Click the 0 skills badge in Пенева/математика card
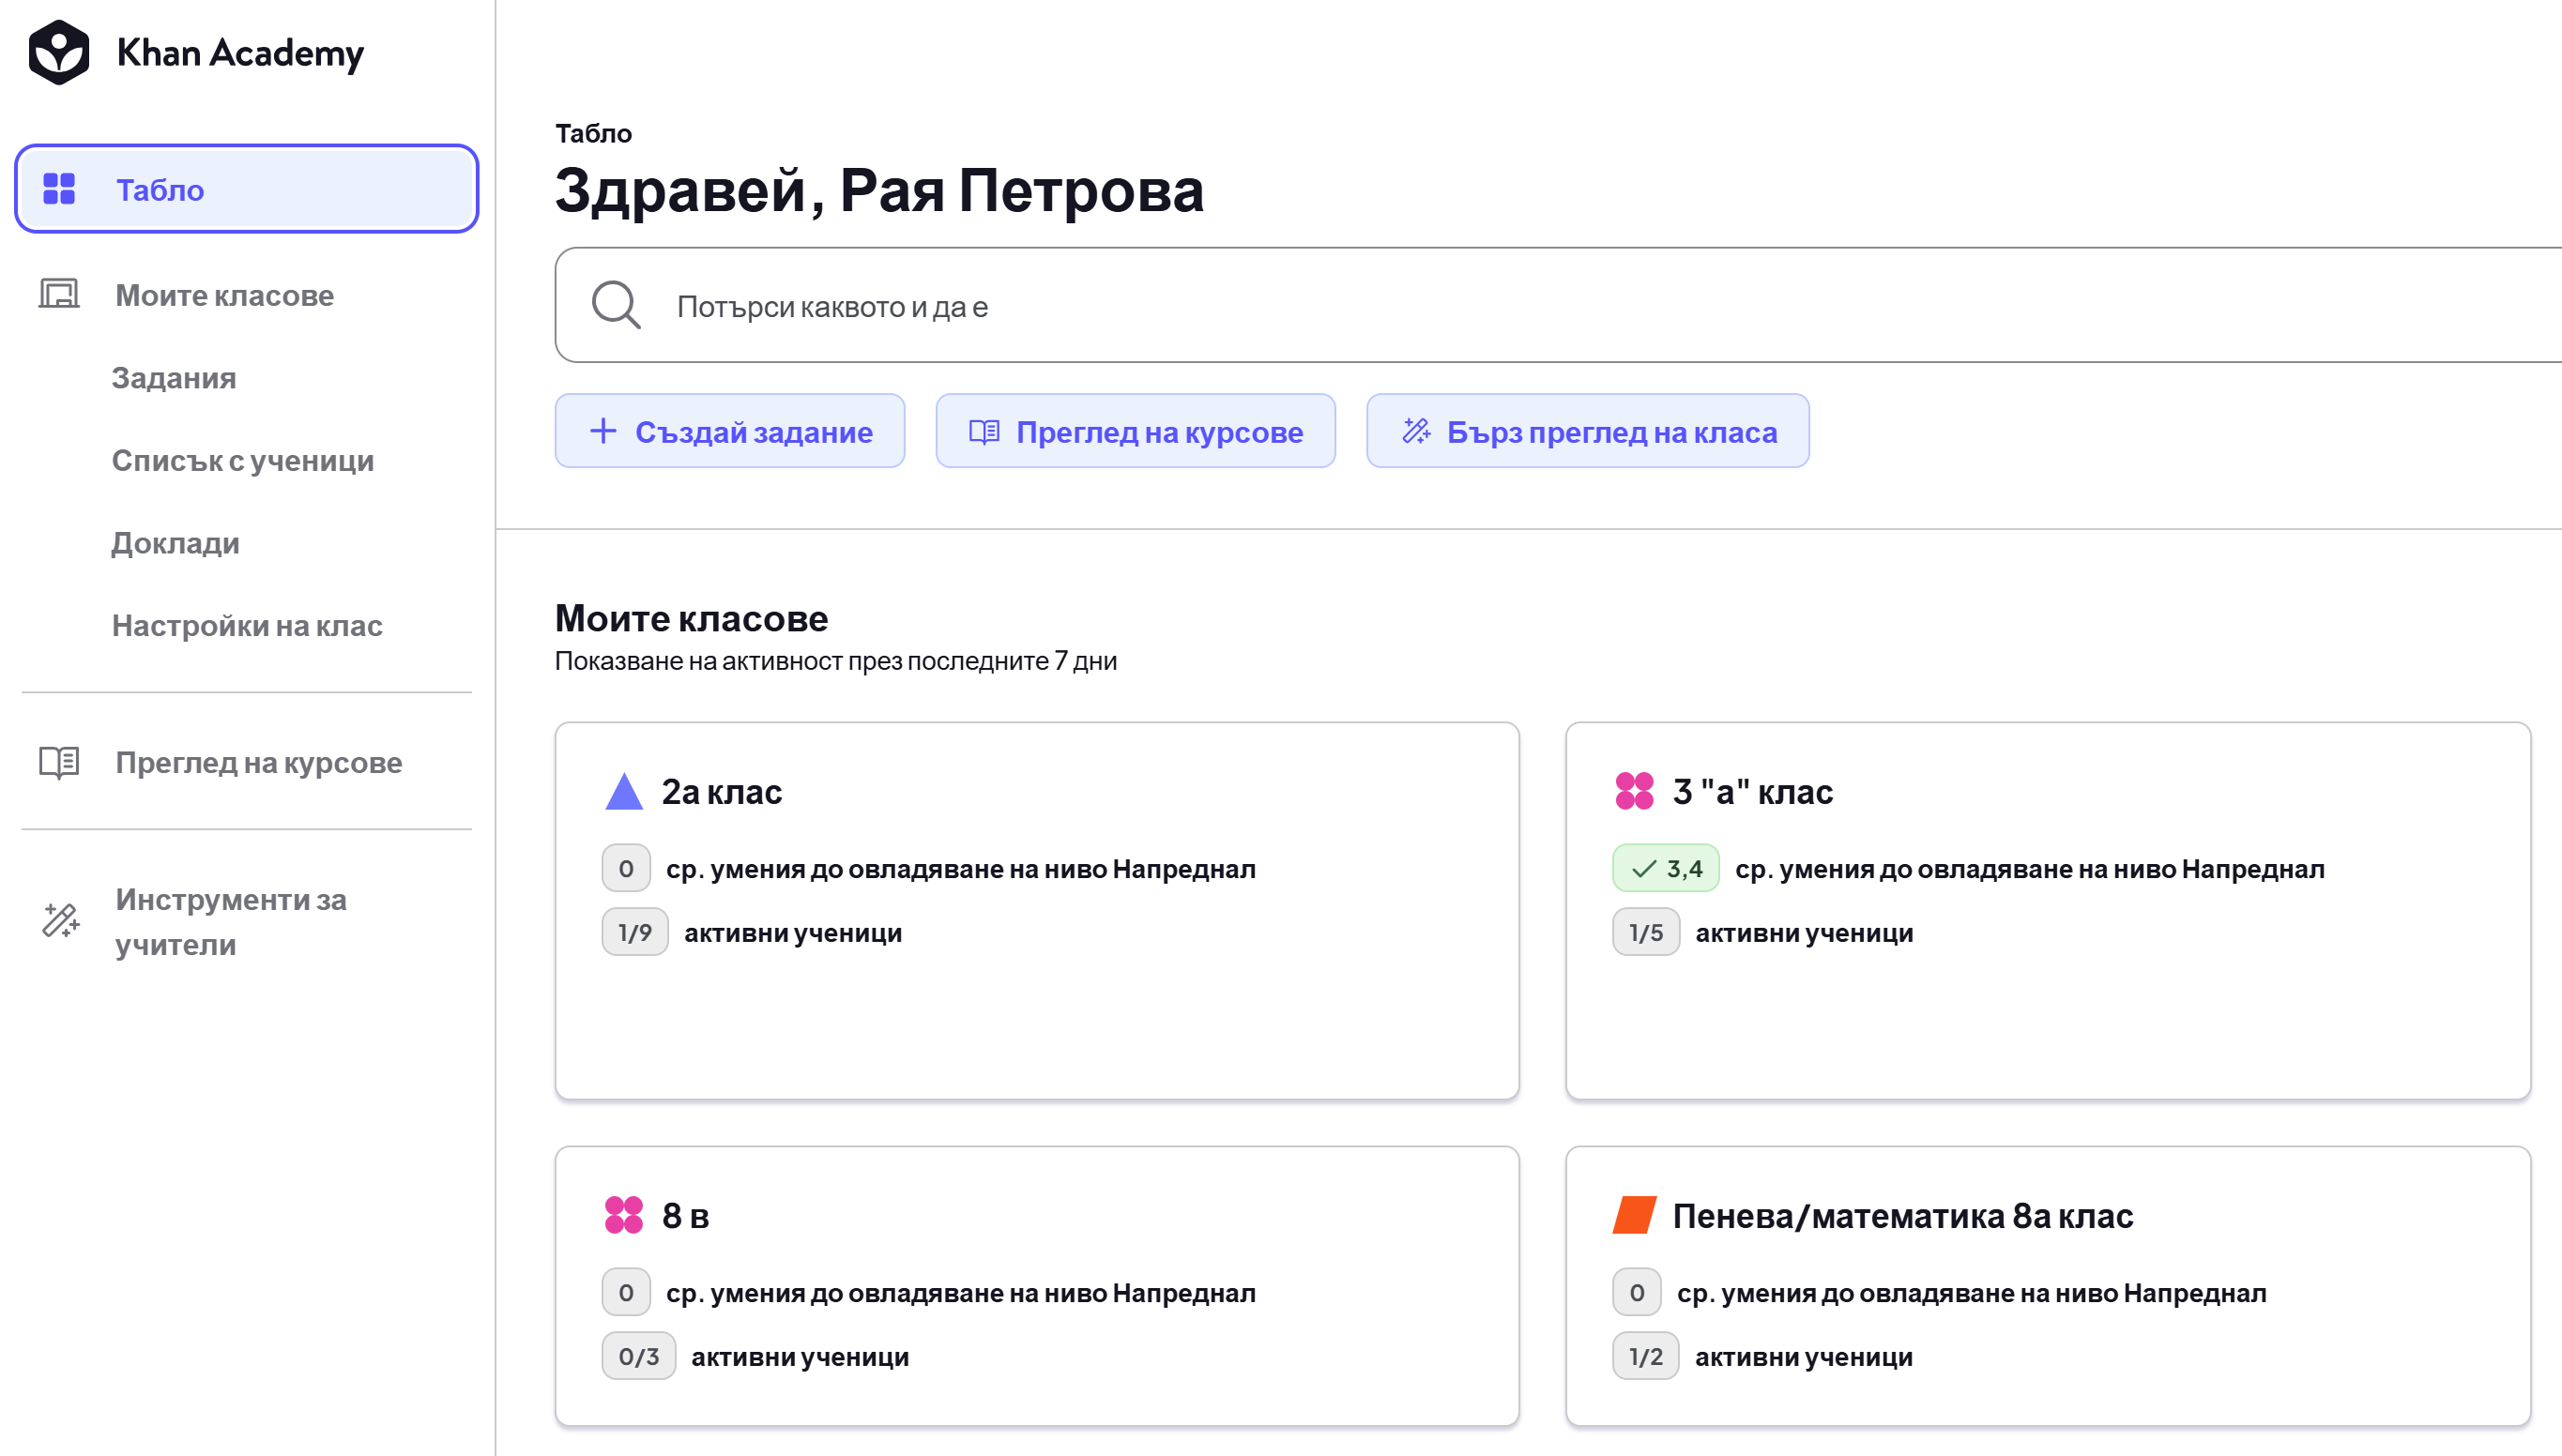 click(1637, 1292)
